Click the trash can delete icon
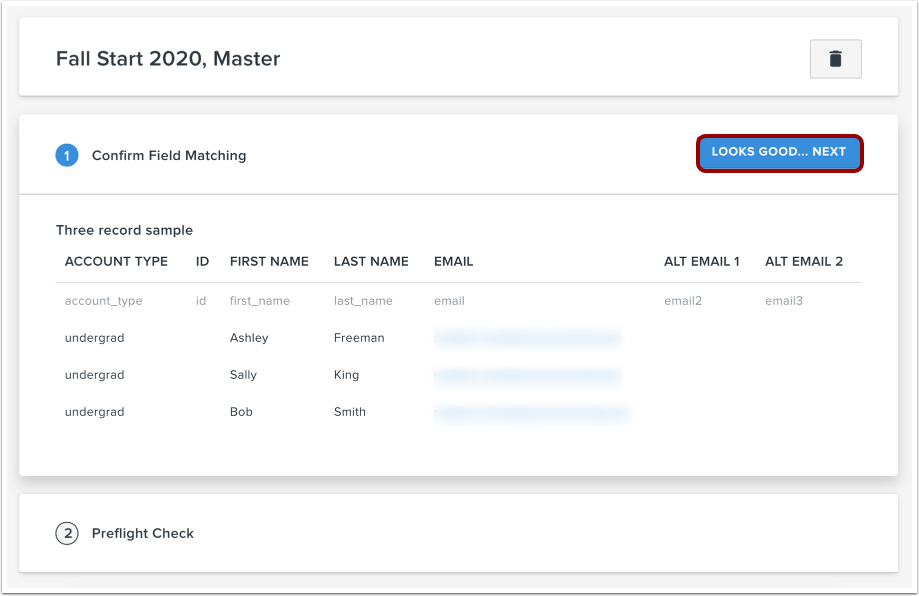Image resolution: width=919 pixels, height=596 pixels. (x=835, y=59)
